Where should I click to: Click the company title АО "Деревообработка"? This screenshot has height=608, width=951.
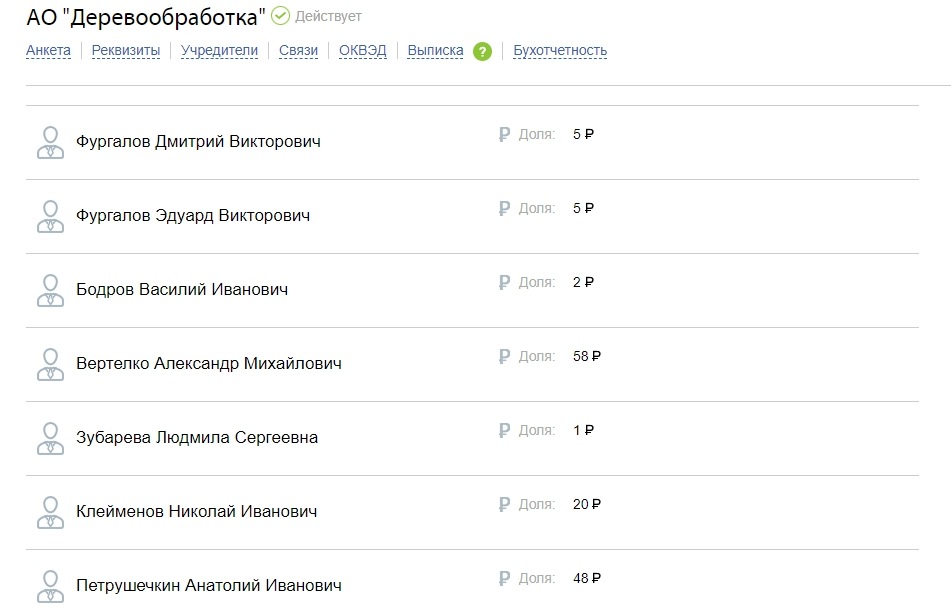coord(146,18)
